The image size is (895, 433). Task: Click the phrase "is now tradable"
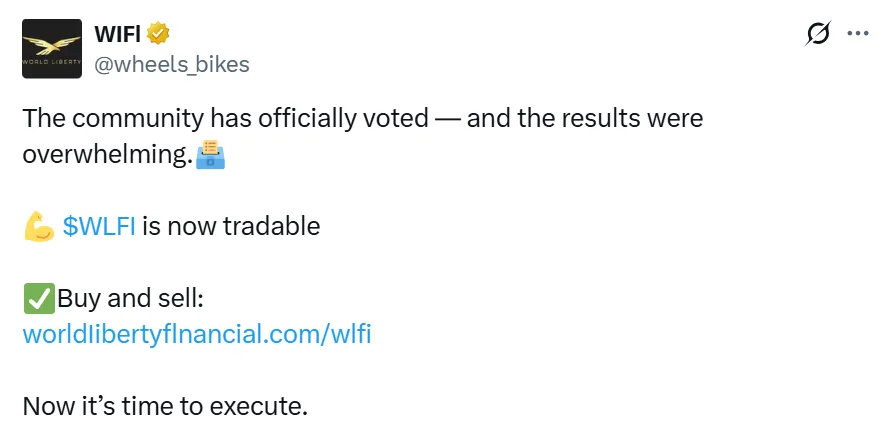tap(231, 226)
